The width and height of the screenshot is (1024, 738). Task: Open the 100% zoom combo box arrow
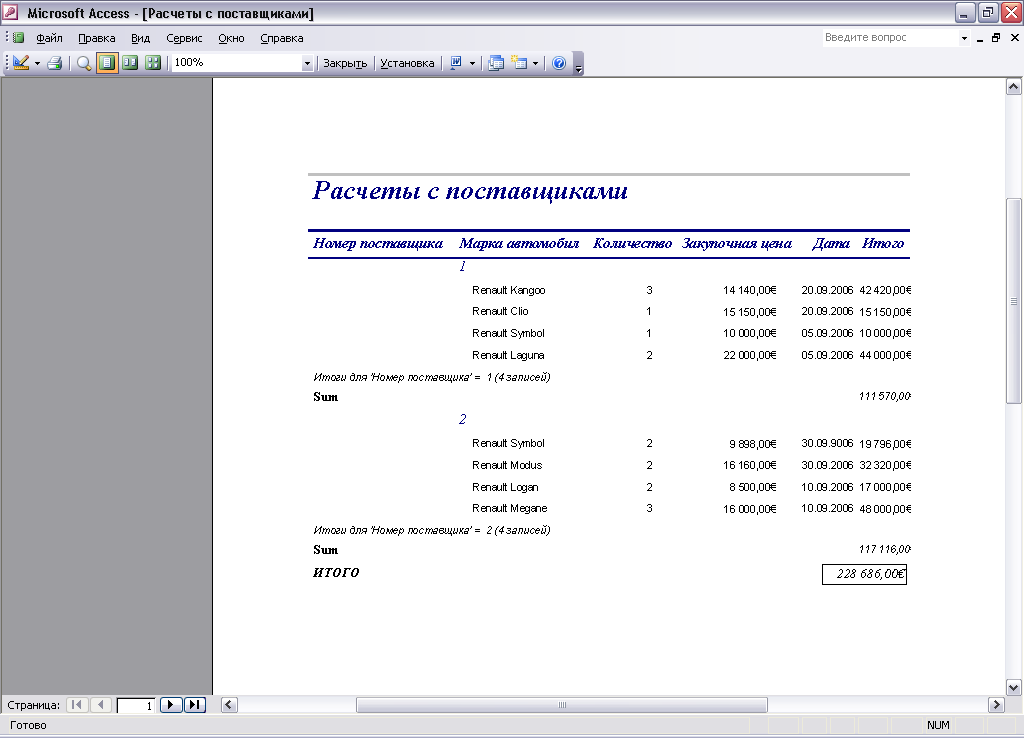pyautogui.click(x=307, y=63)
